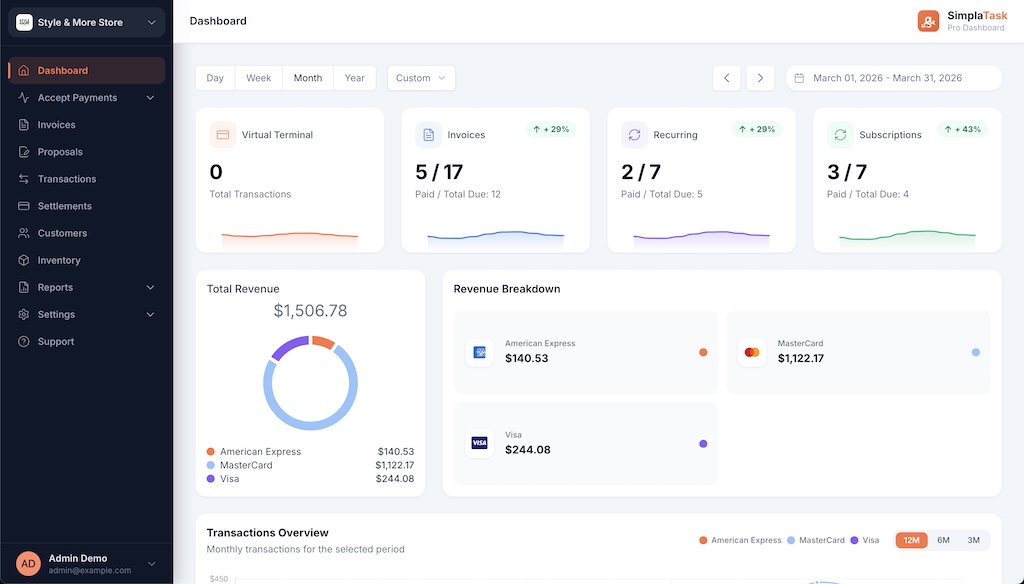
Task: Open the Settlements sidebar link
Action: click(86, 206)
